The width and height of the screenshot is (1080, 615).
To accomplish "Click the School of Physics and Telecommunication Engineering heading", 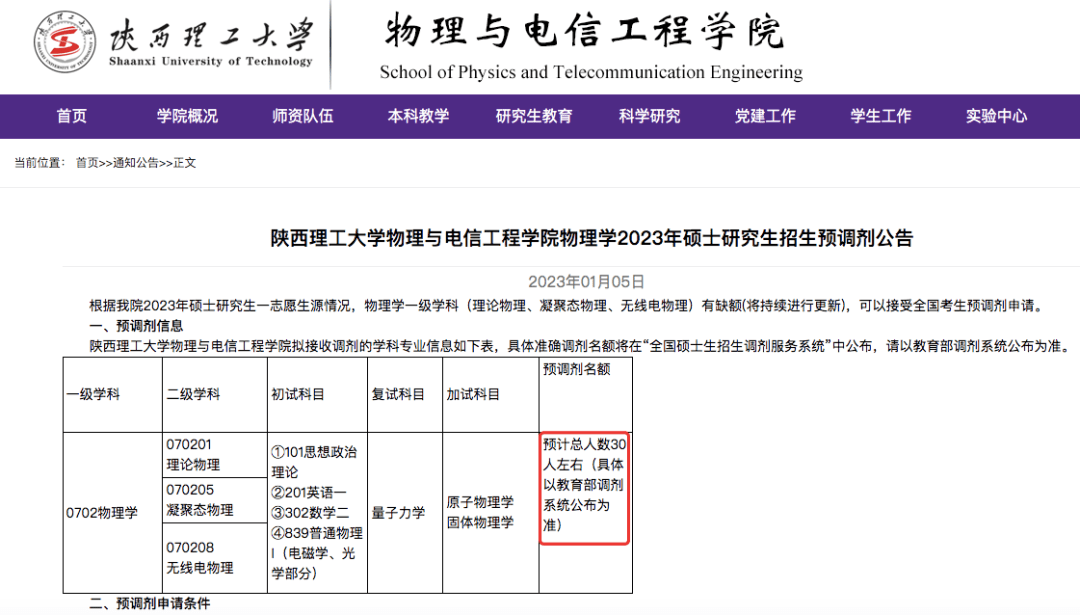I will 590,72.
